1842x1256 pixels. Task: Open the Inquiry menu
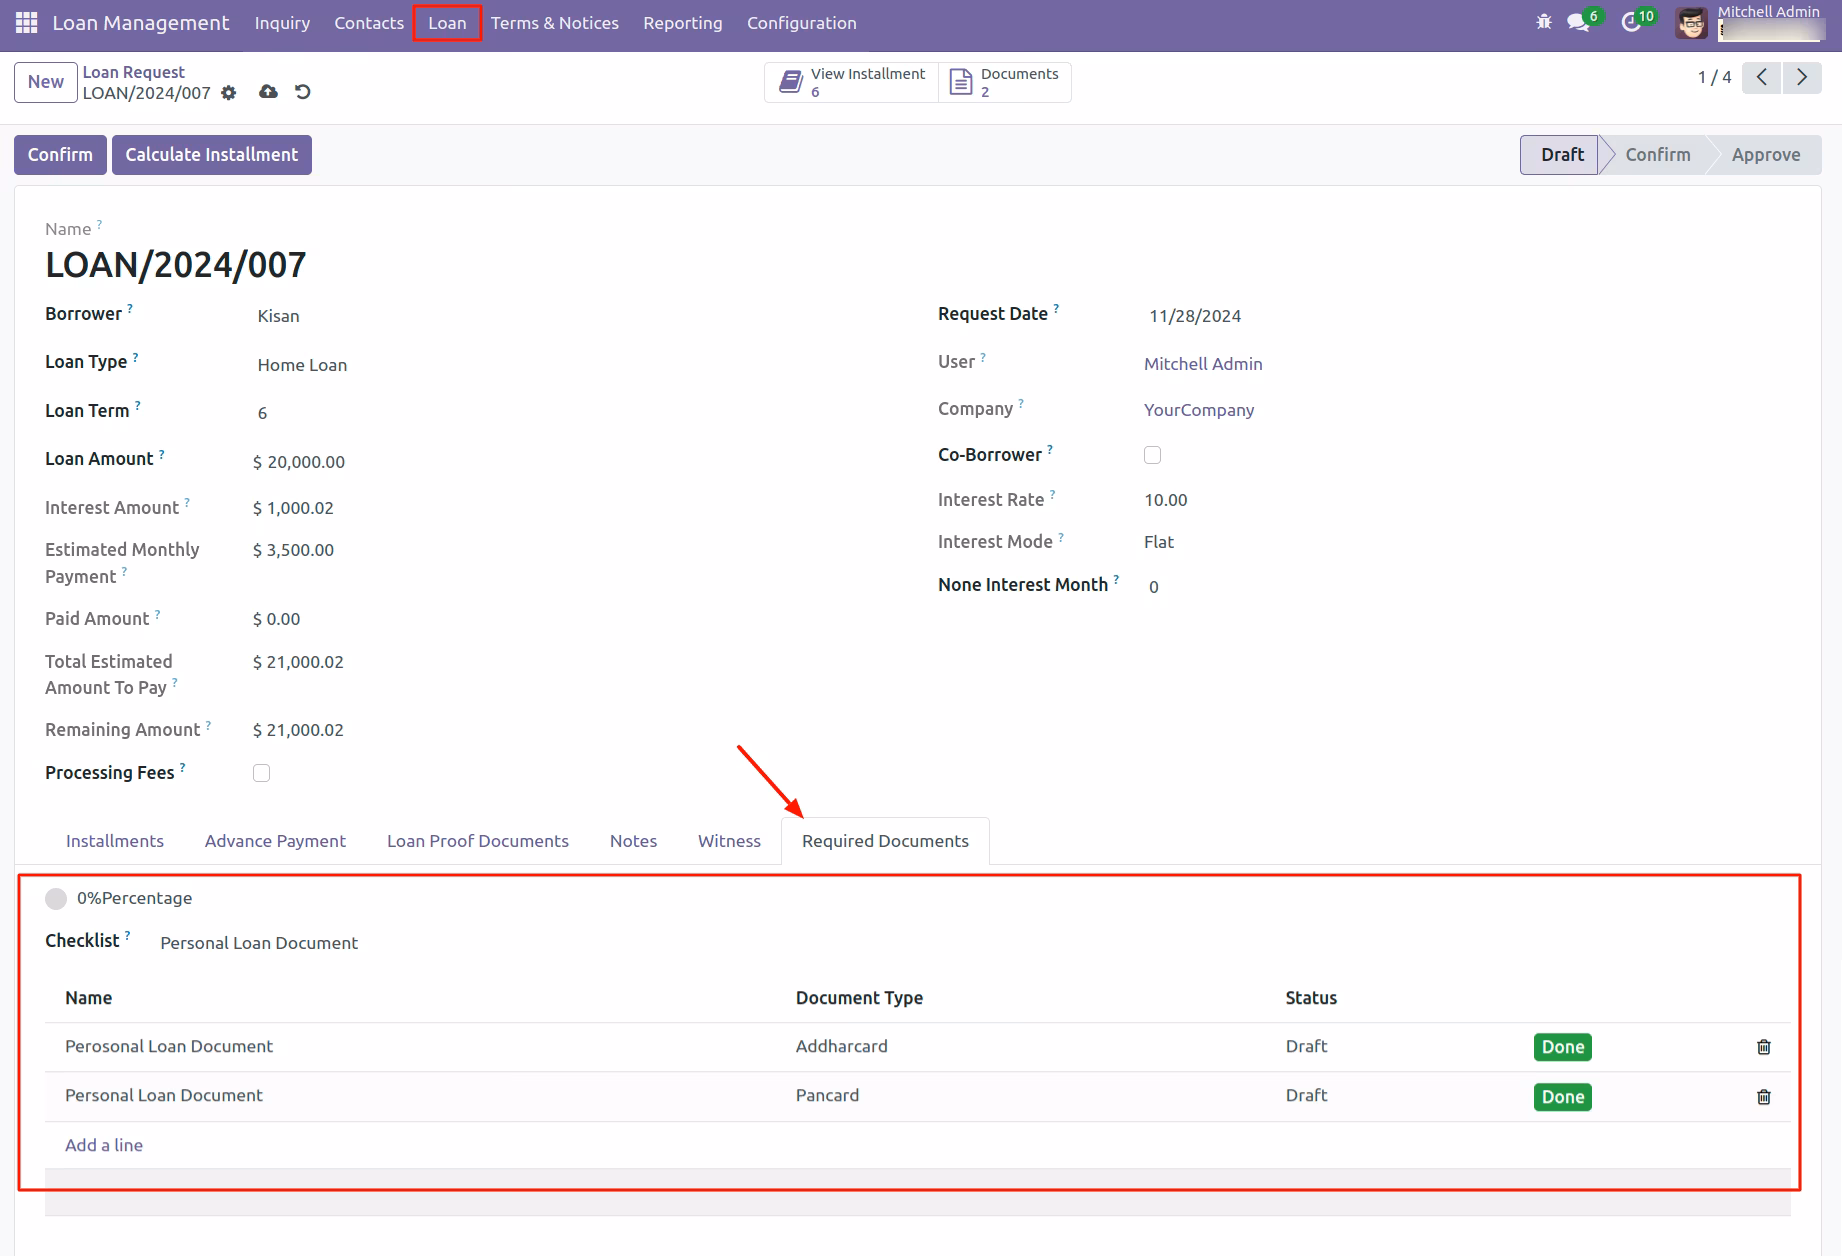(282, 23)
